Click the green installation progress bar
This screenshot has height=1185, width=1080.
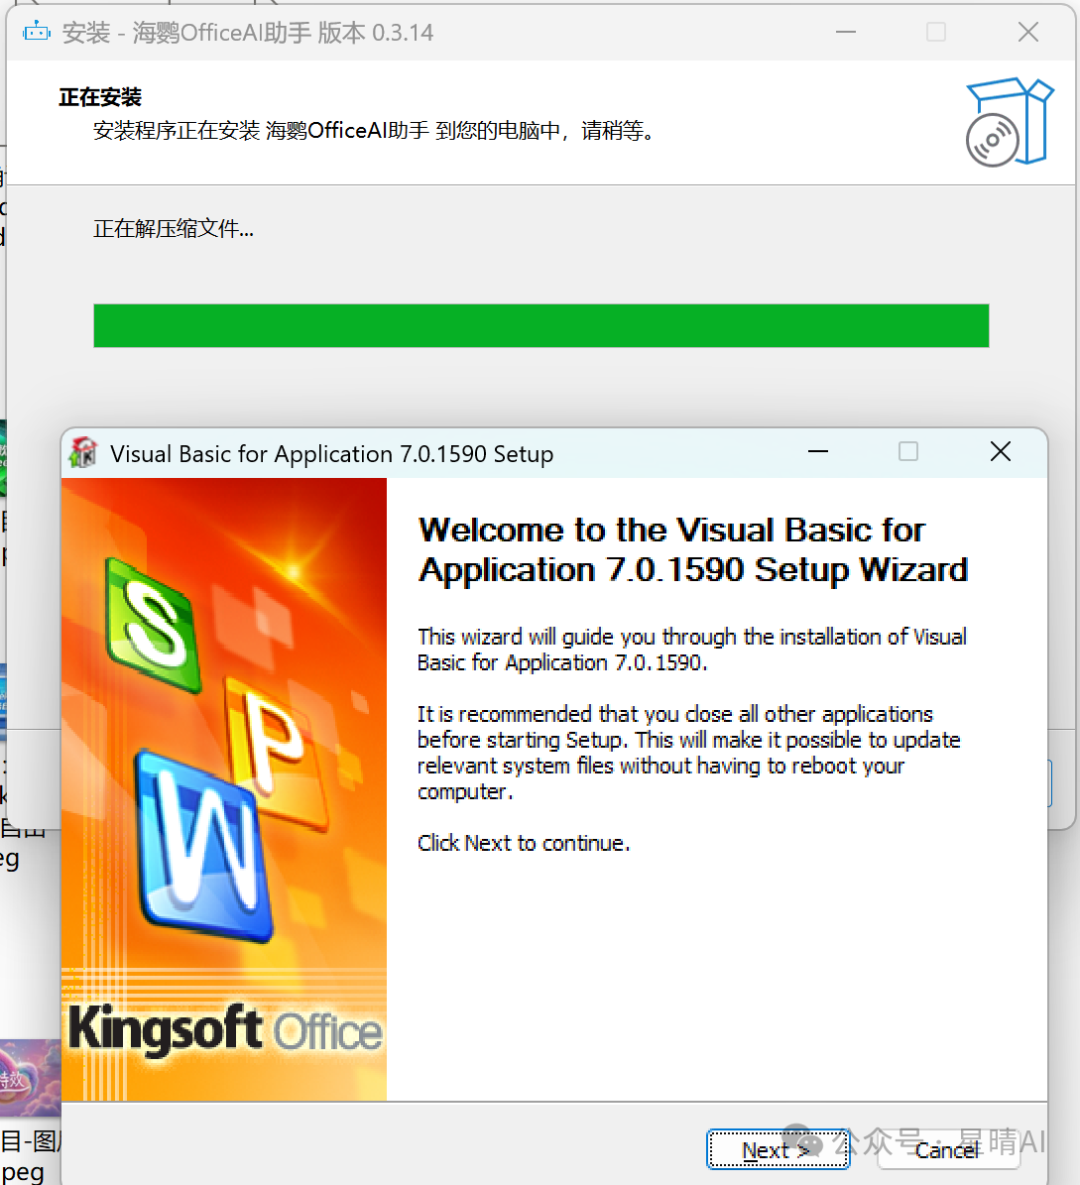pyautogui.click(x=541, y=326)
